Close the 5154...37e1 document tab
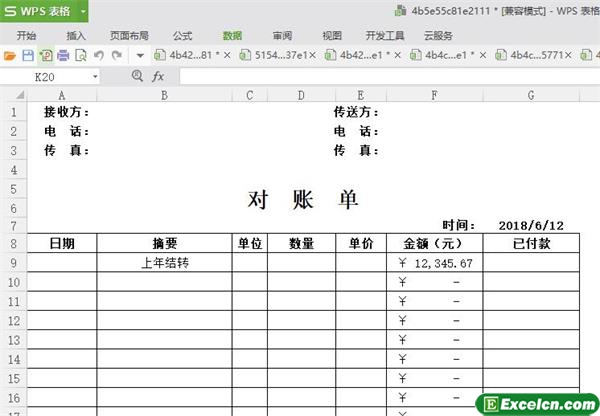Viewport: 600px width, 416px height. (x=313, y=55)
